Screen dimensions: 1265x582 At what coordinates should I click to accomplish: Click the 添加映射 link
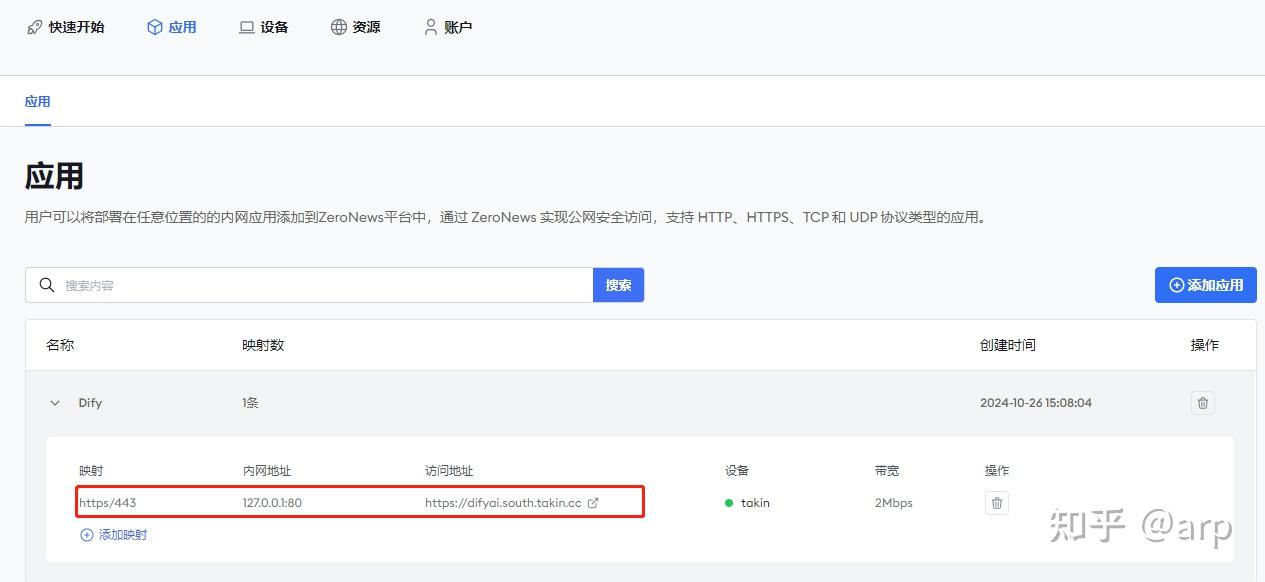(x=113, y=534)
